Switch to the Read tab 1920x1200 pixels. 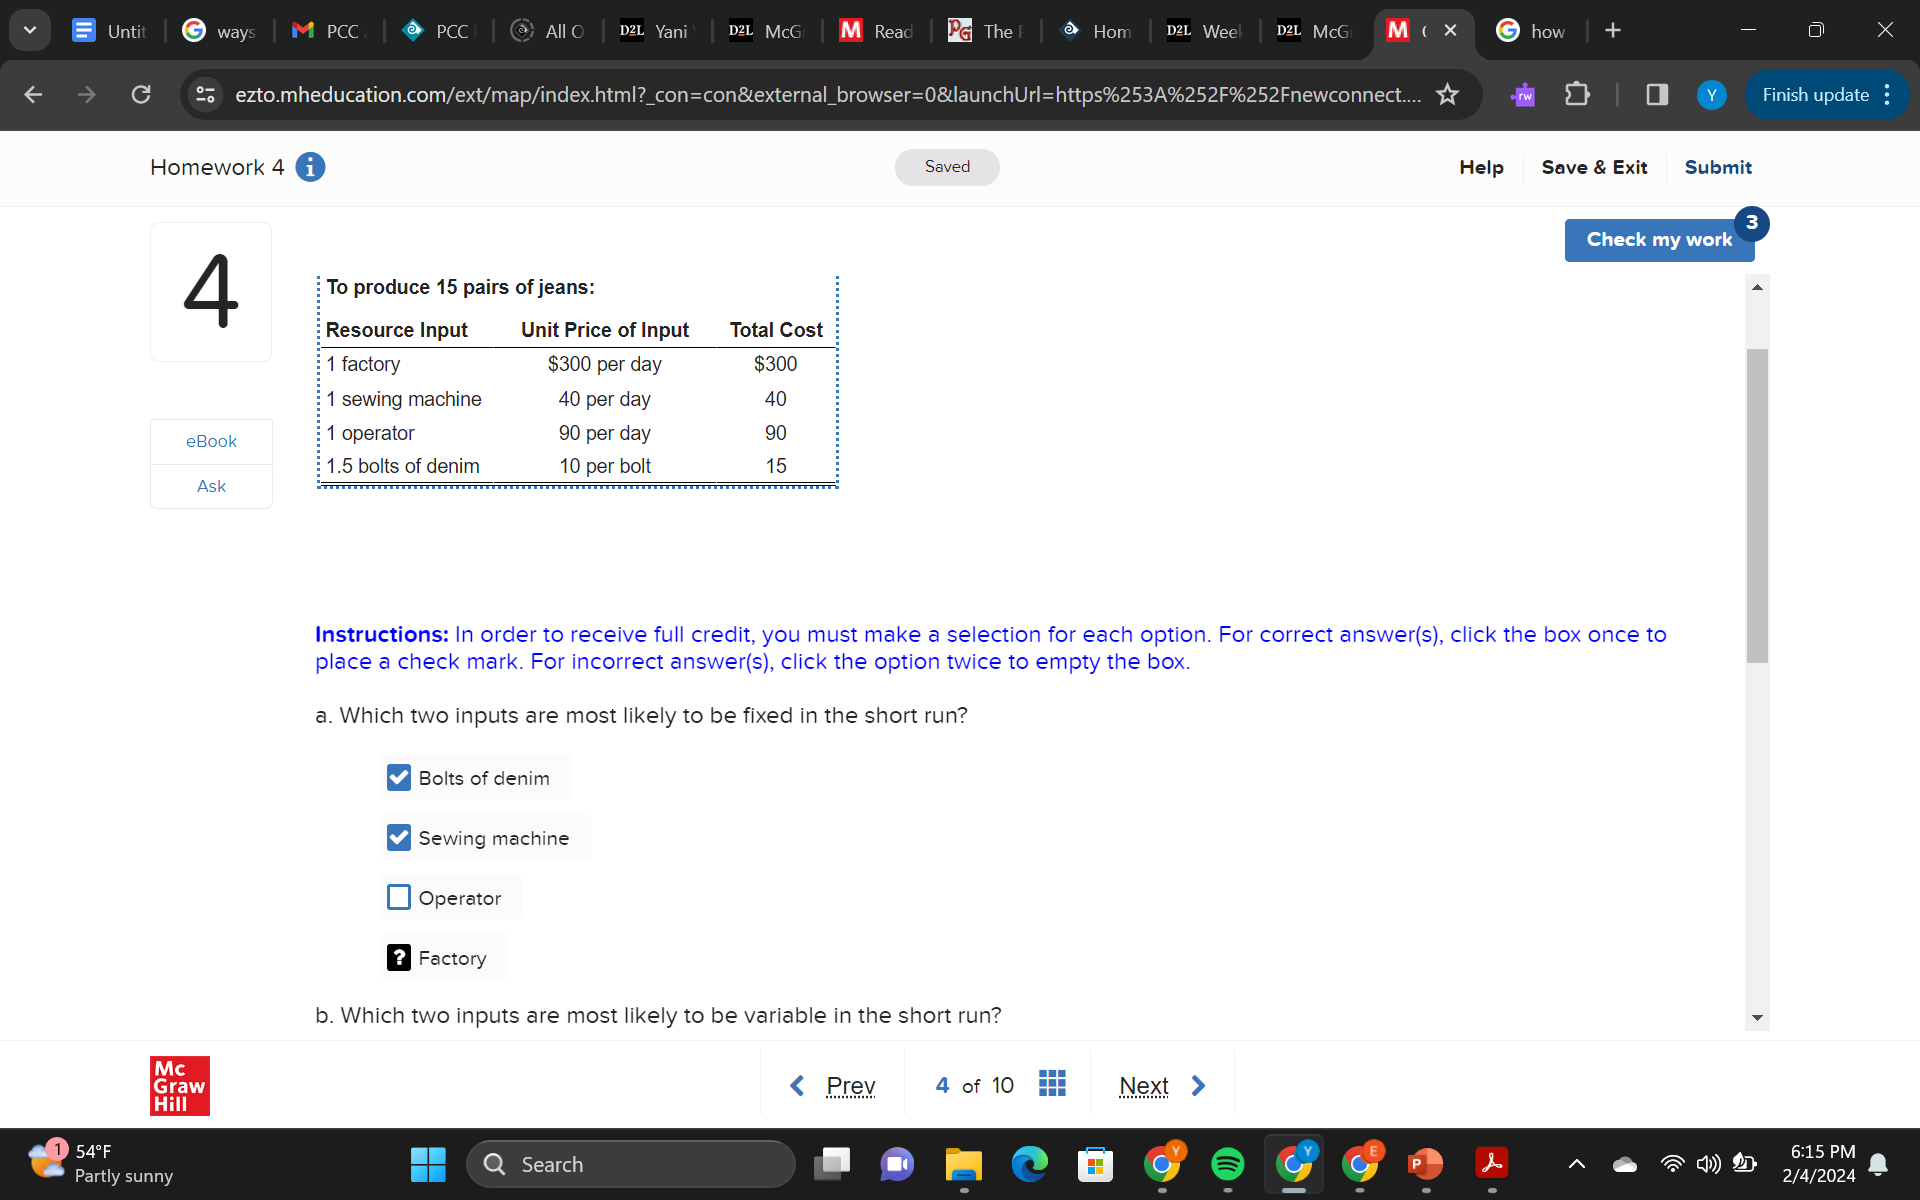point(875,30)
